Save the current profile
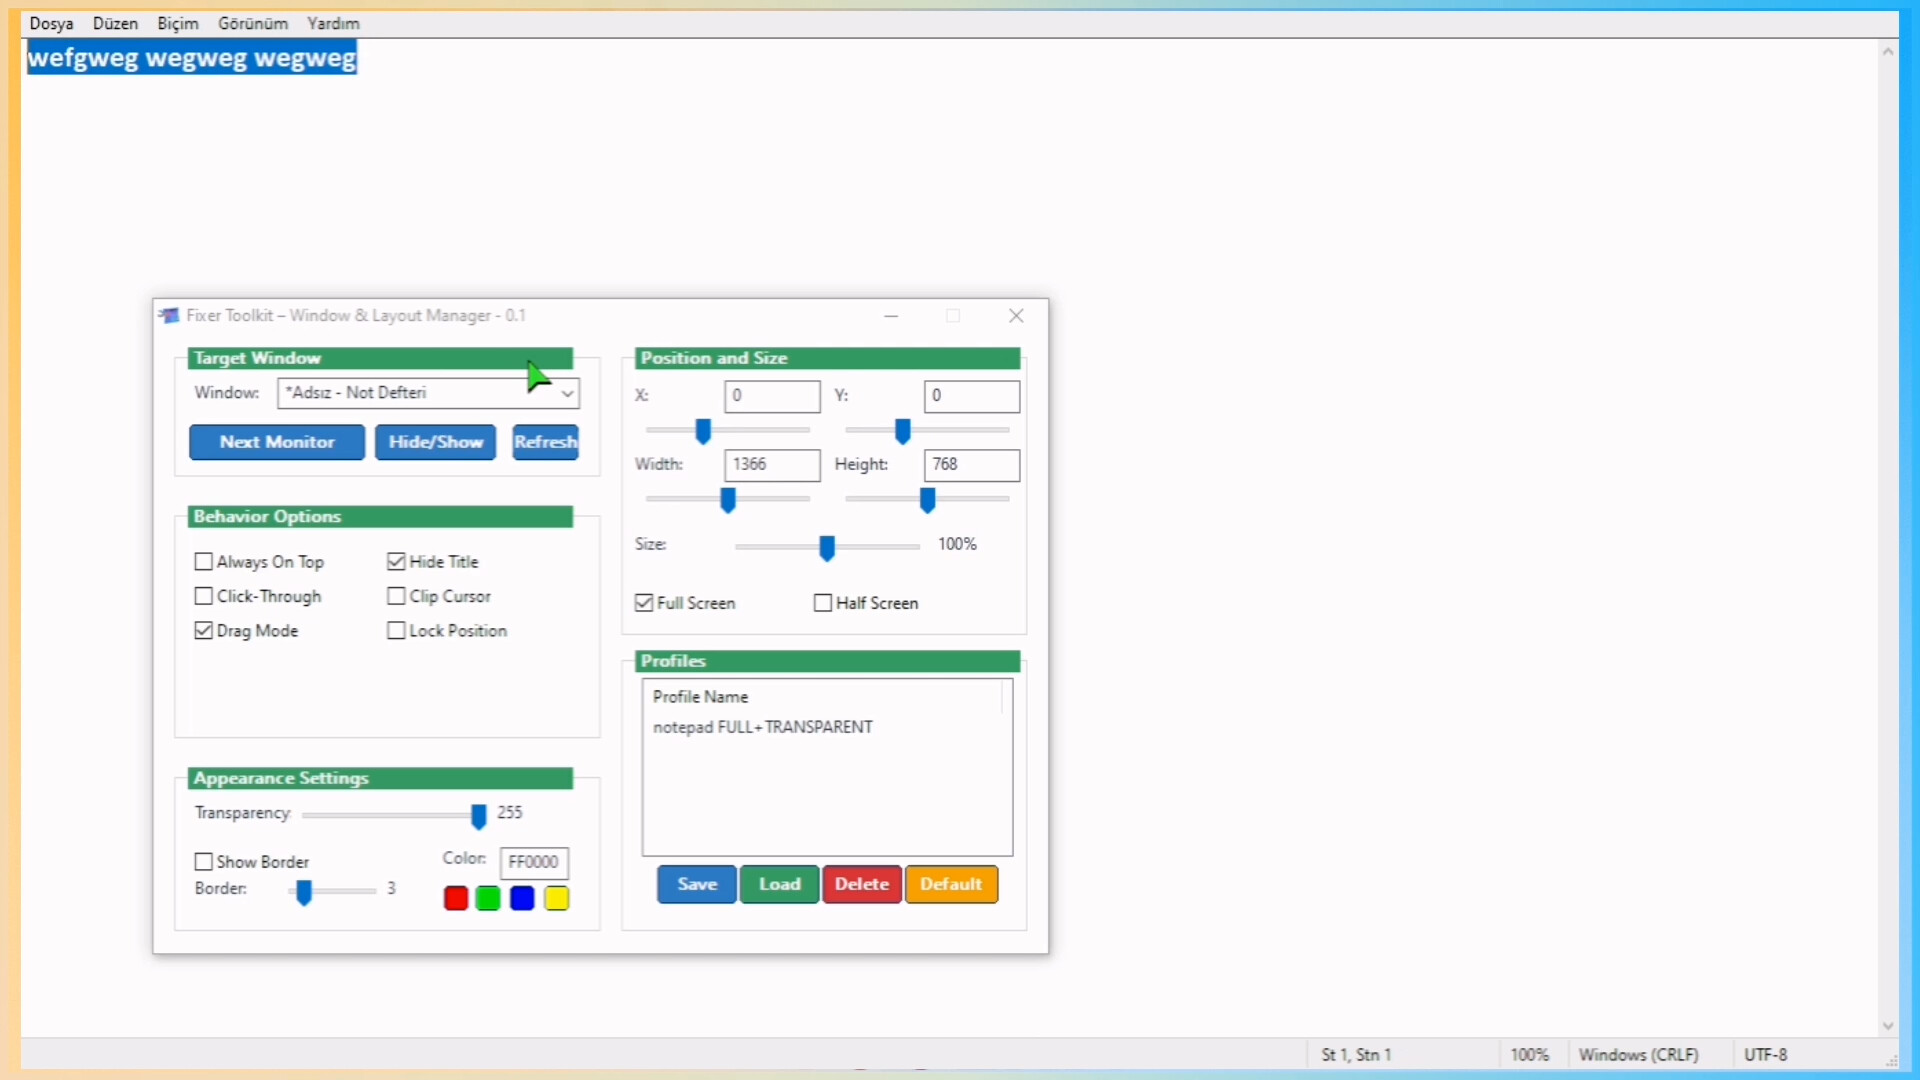Screen dimensions: 1920x1080 pyautogui.click(x=696, y=884)
